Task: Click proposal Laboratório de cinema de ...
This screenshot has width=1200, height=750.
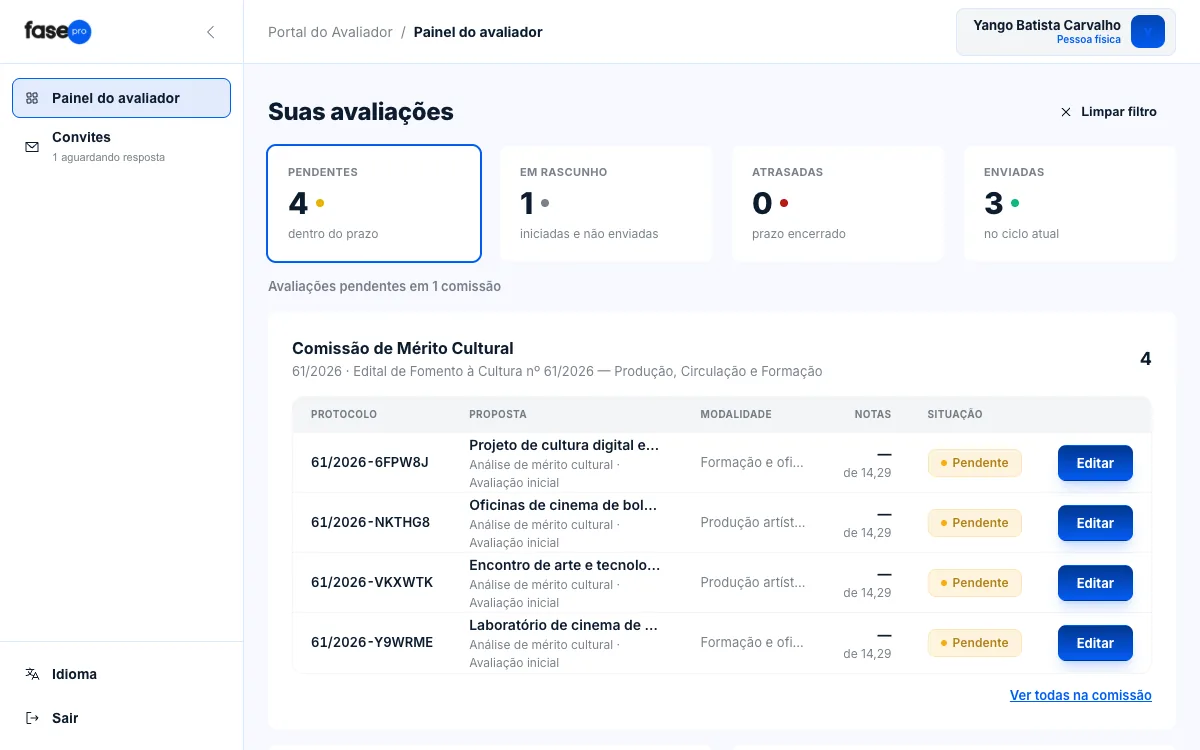Action: coord(563,625)
